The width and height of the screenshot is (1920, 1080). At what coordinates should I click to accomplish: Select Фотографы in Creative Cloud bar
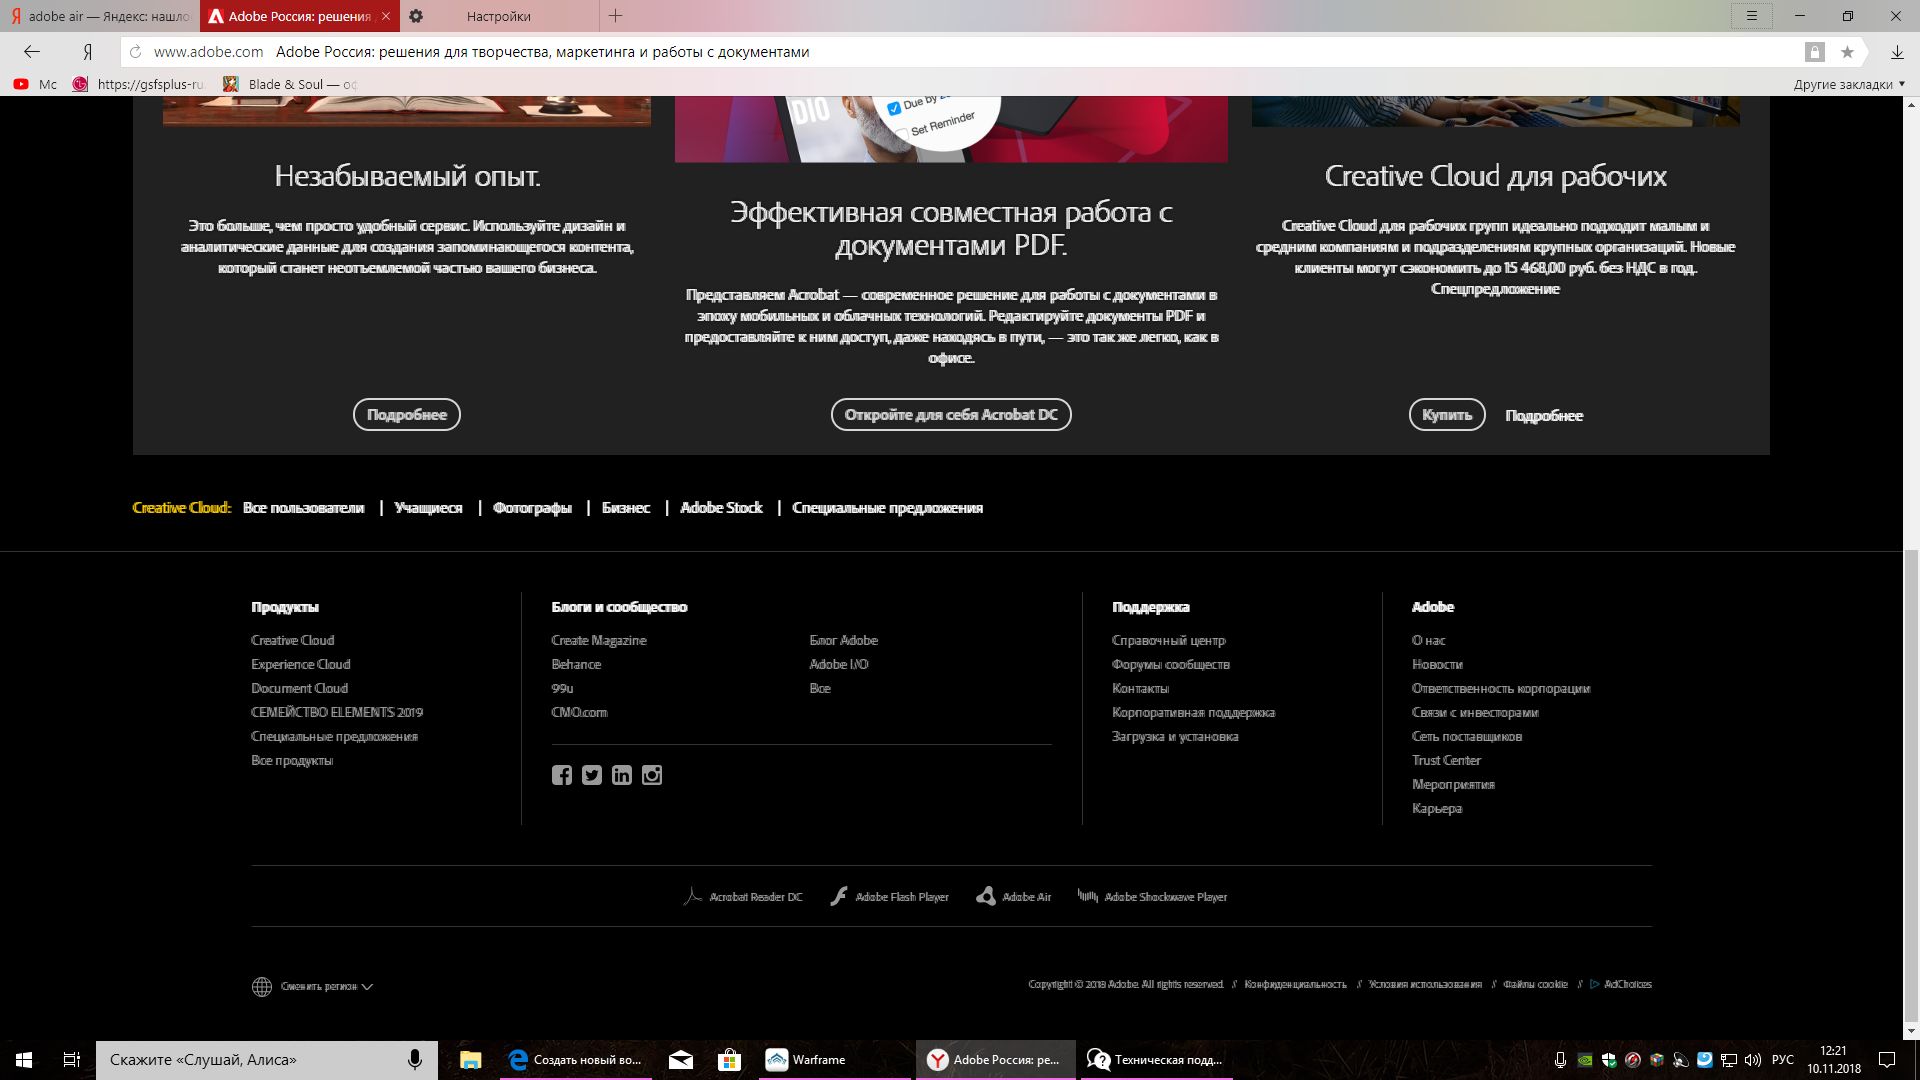532,508
